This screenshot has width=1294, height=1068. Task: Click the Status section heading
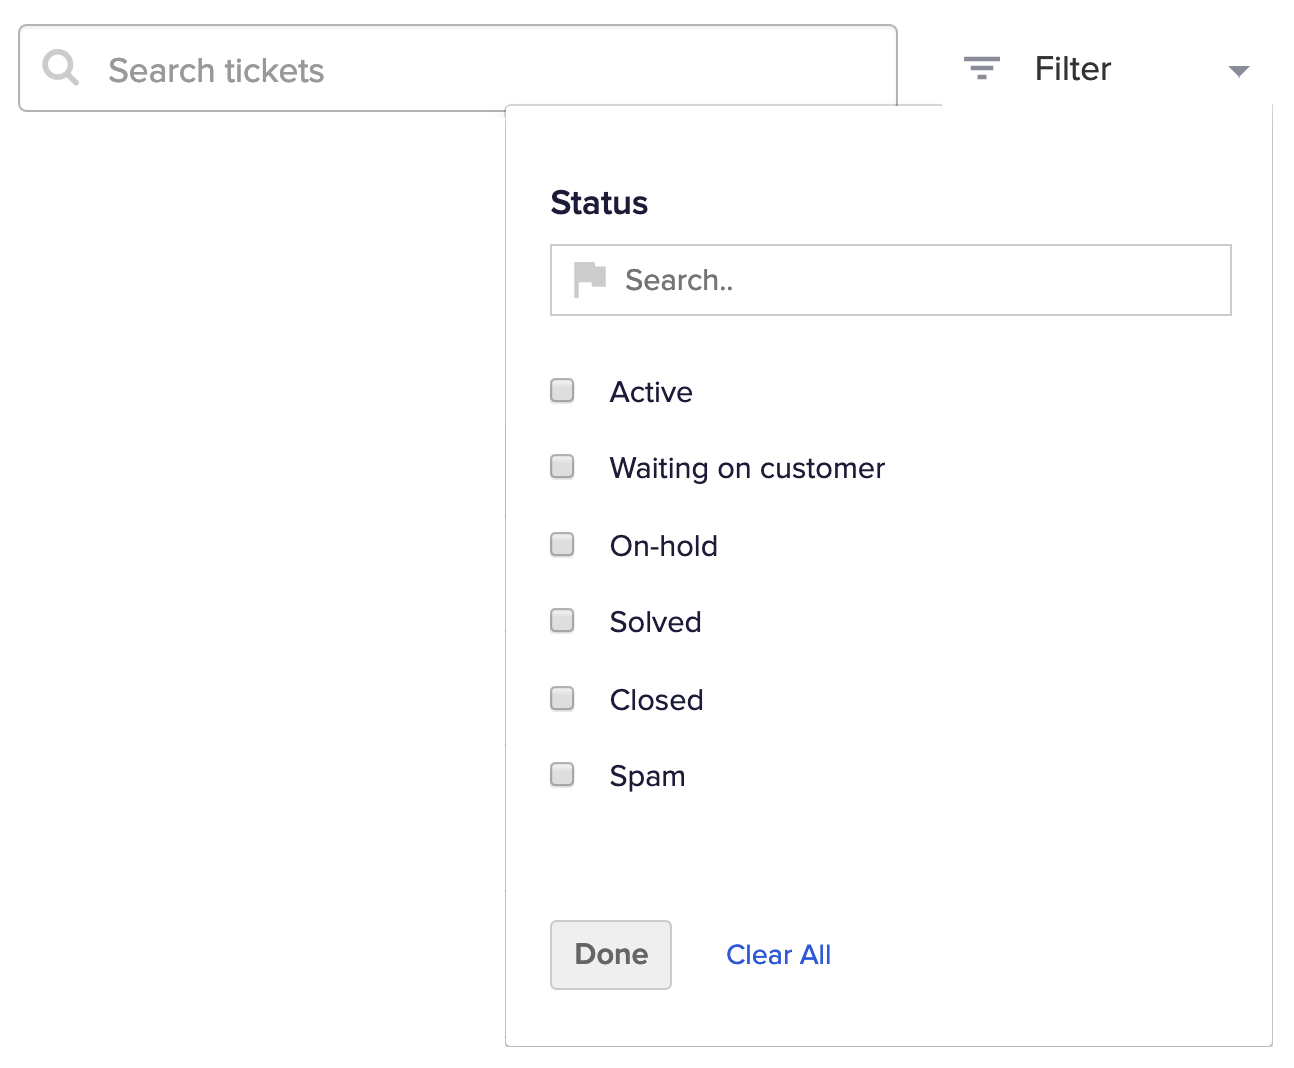599,203
